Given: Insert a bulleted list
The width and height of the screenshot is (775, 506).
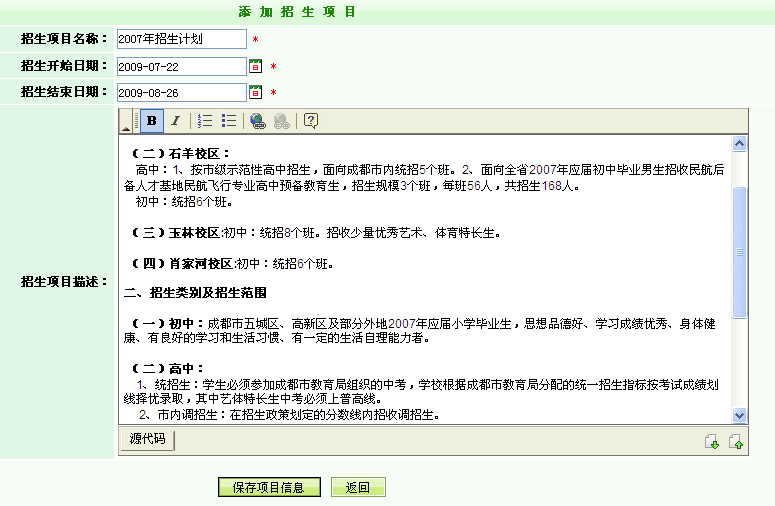Looking at the screenshot, I should tap(229, 121).
